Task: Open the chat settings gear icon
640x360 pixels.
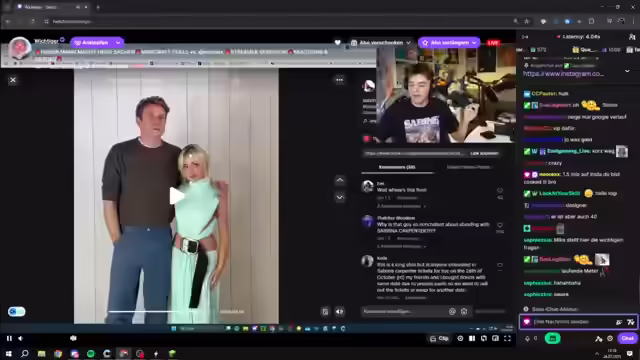Action: (610, 338)
